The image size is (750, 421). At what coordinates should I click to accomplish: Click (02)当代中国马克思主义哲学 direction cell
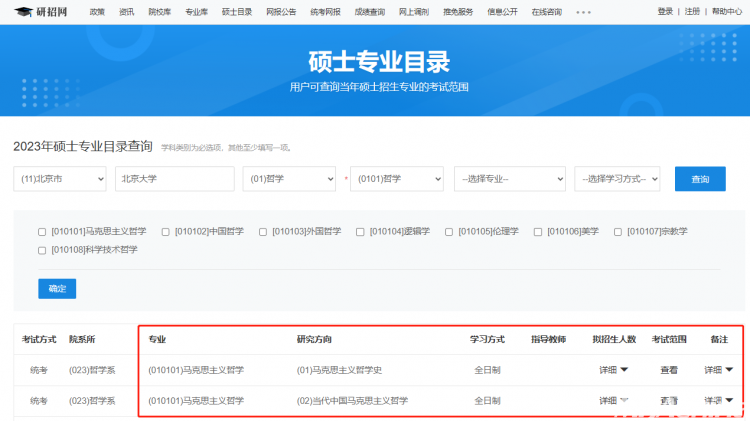(x=352, y=400)
